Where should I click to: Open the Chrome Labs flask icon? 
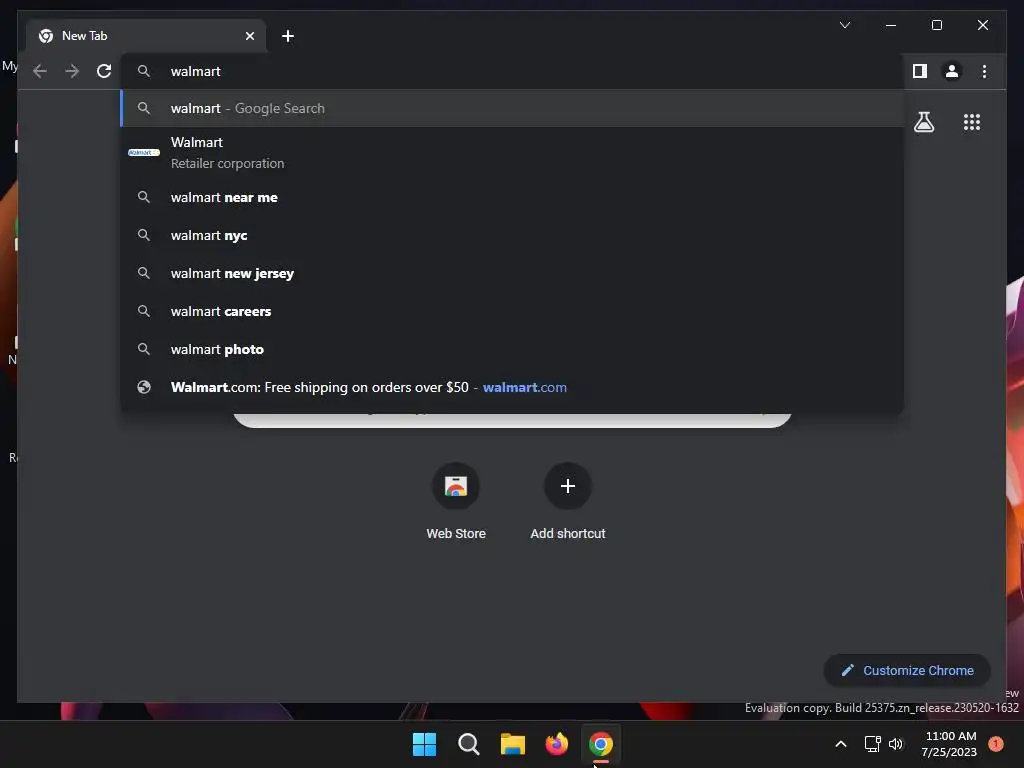click(x=923, y=122)
